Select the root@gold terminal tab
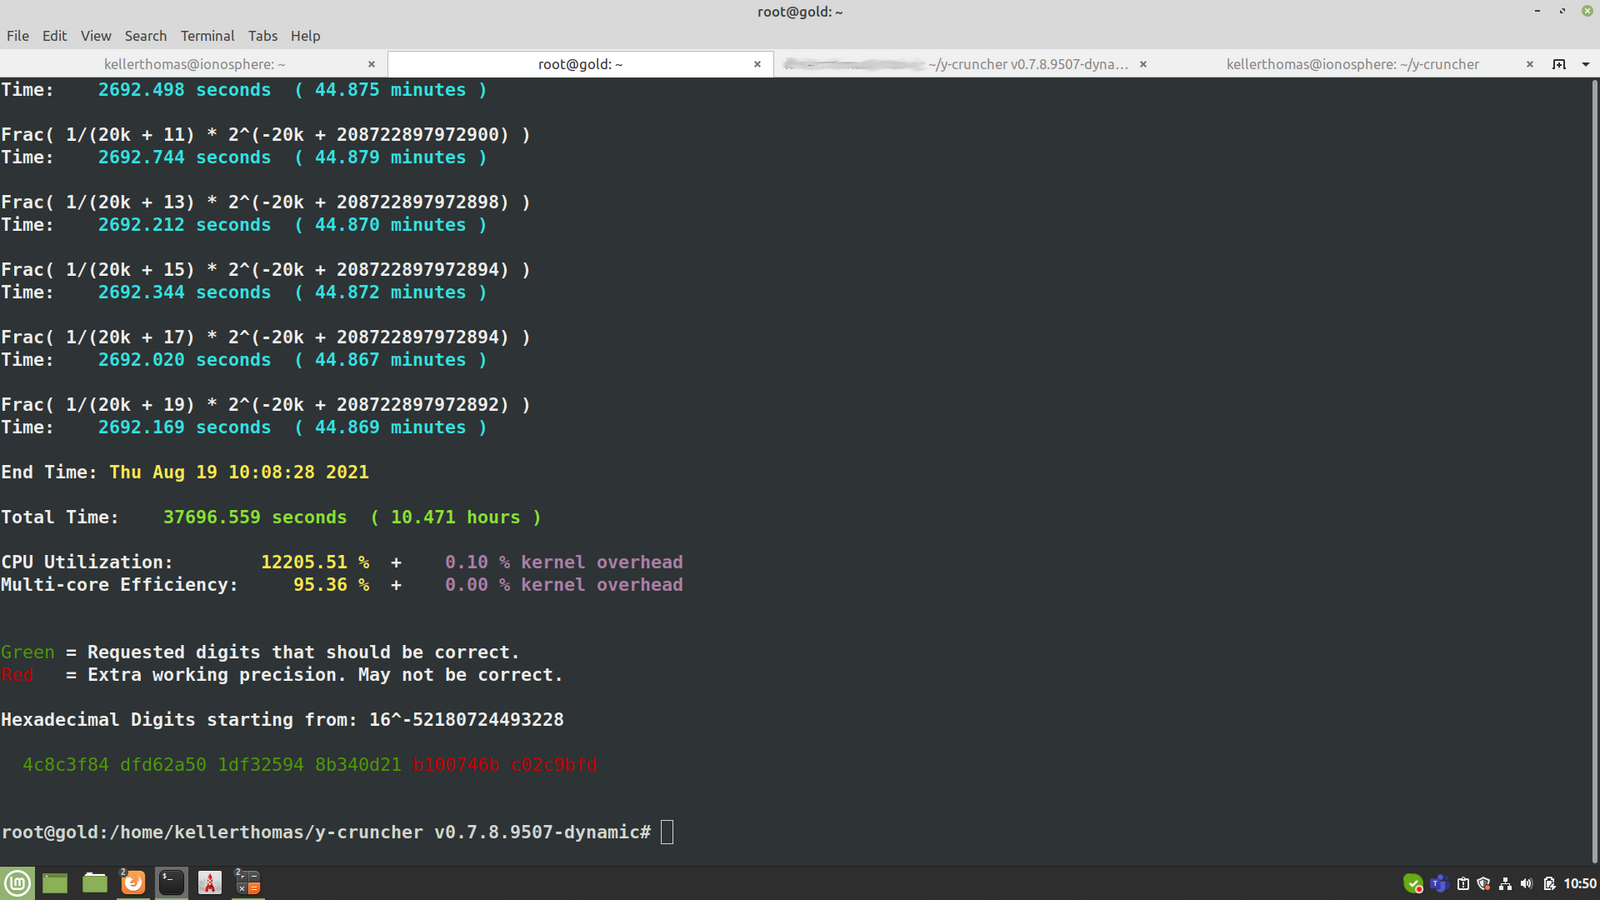Viewport: 1600px width, 900px height. tap(580, 63)
